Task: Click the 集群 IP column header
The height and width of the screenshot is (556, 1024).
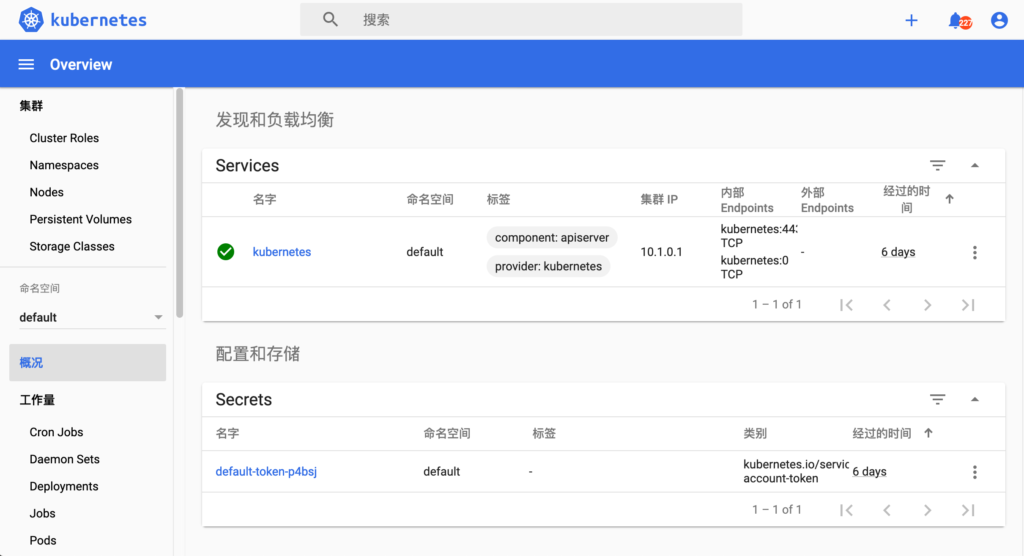Action: click(x=659, y=199)
